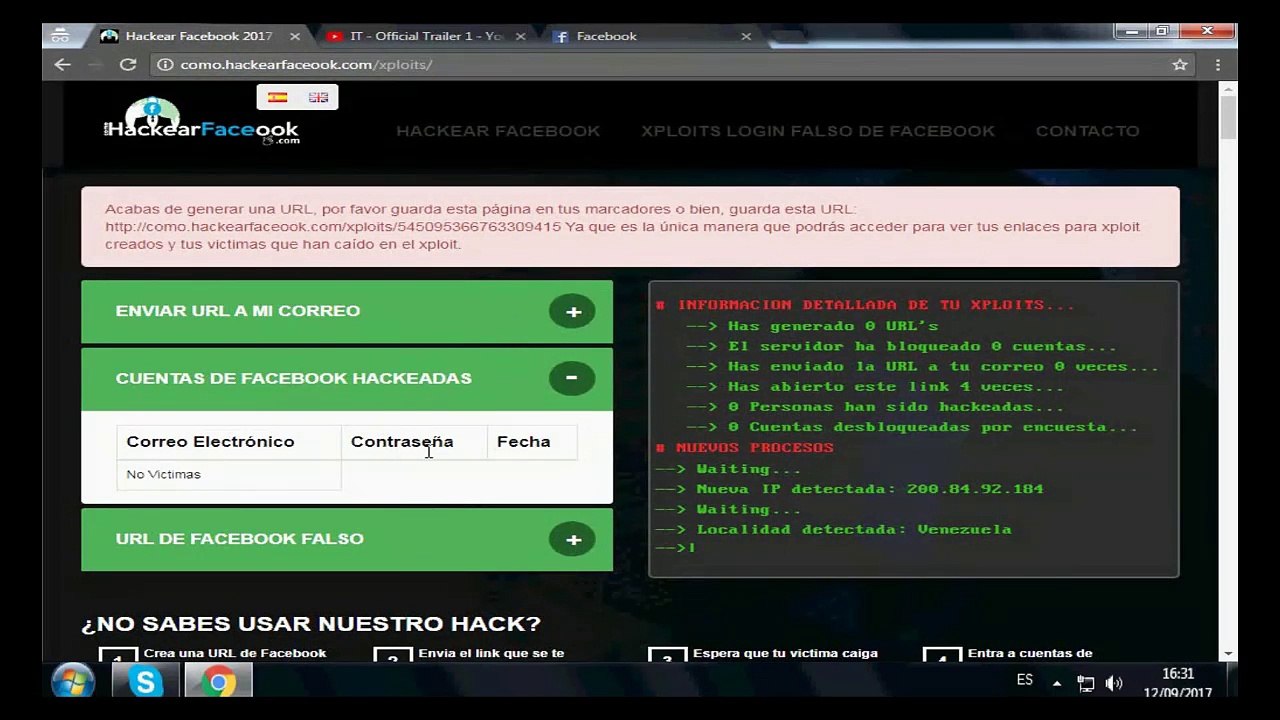
Task: Switch site language with the English flag
Action: 318,97
